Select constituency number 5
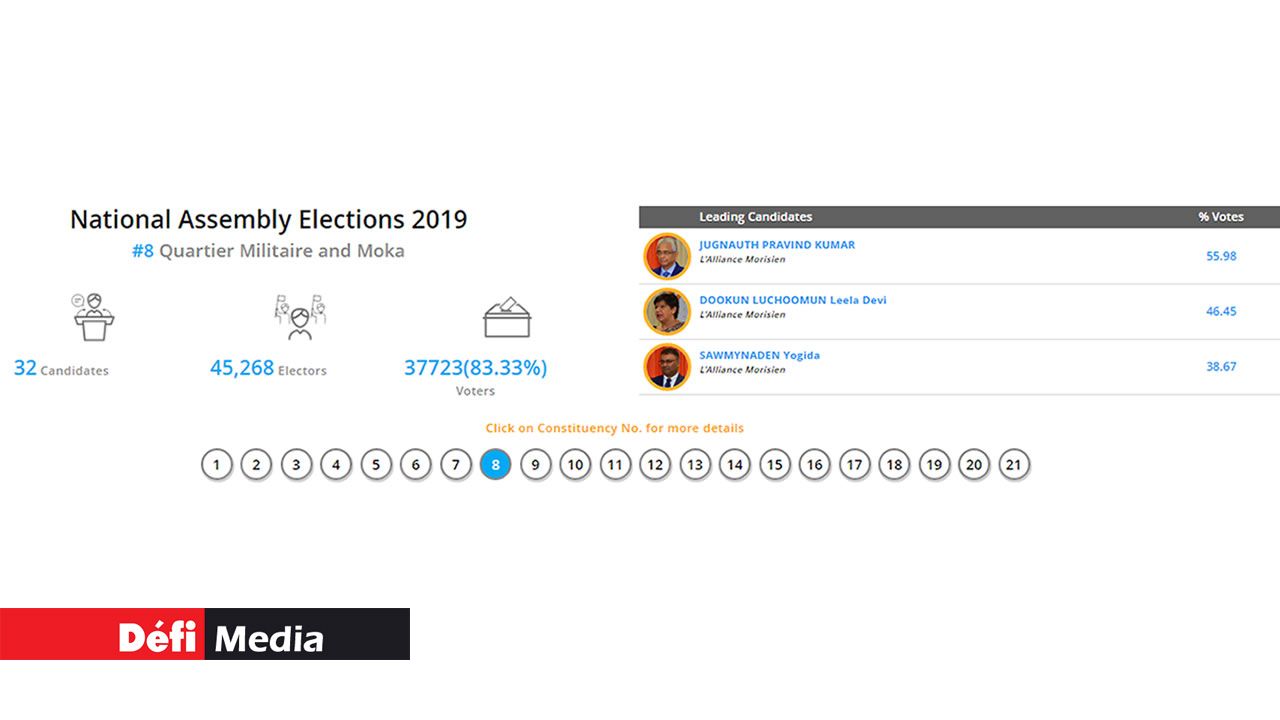The height and width of the screenshot is (720, 1280). coord(376,465)
